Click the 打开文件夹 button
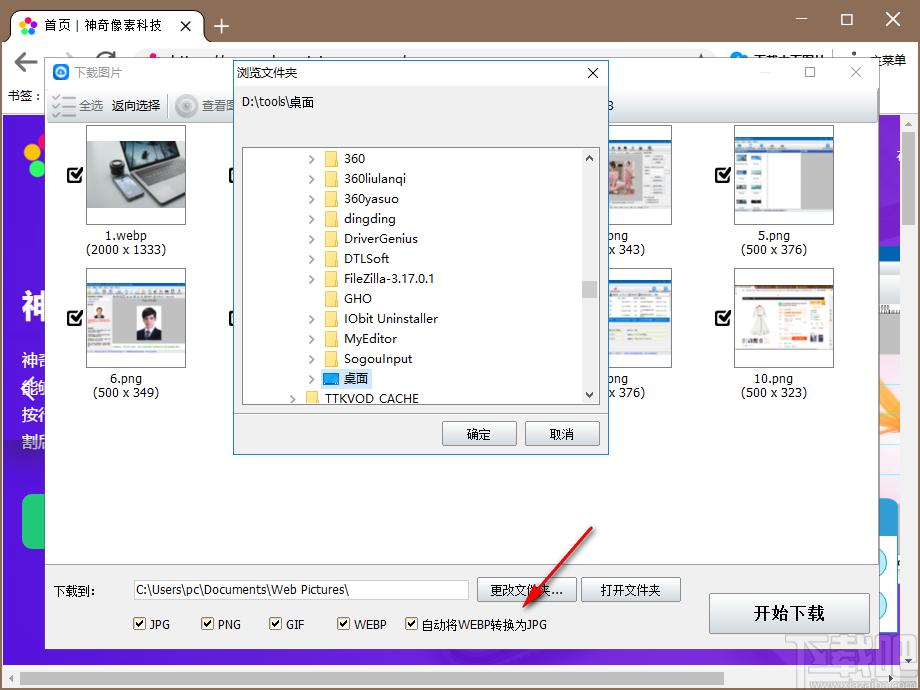920x690 pixels. 631,590
